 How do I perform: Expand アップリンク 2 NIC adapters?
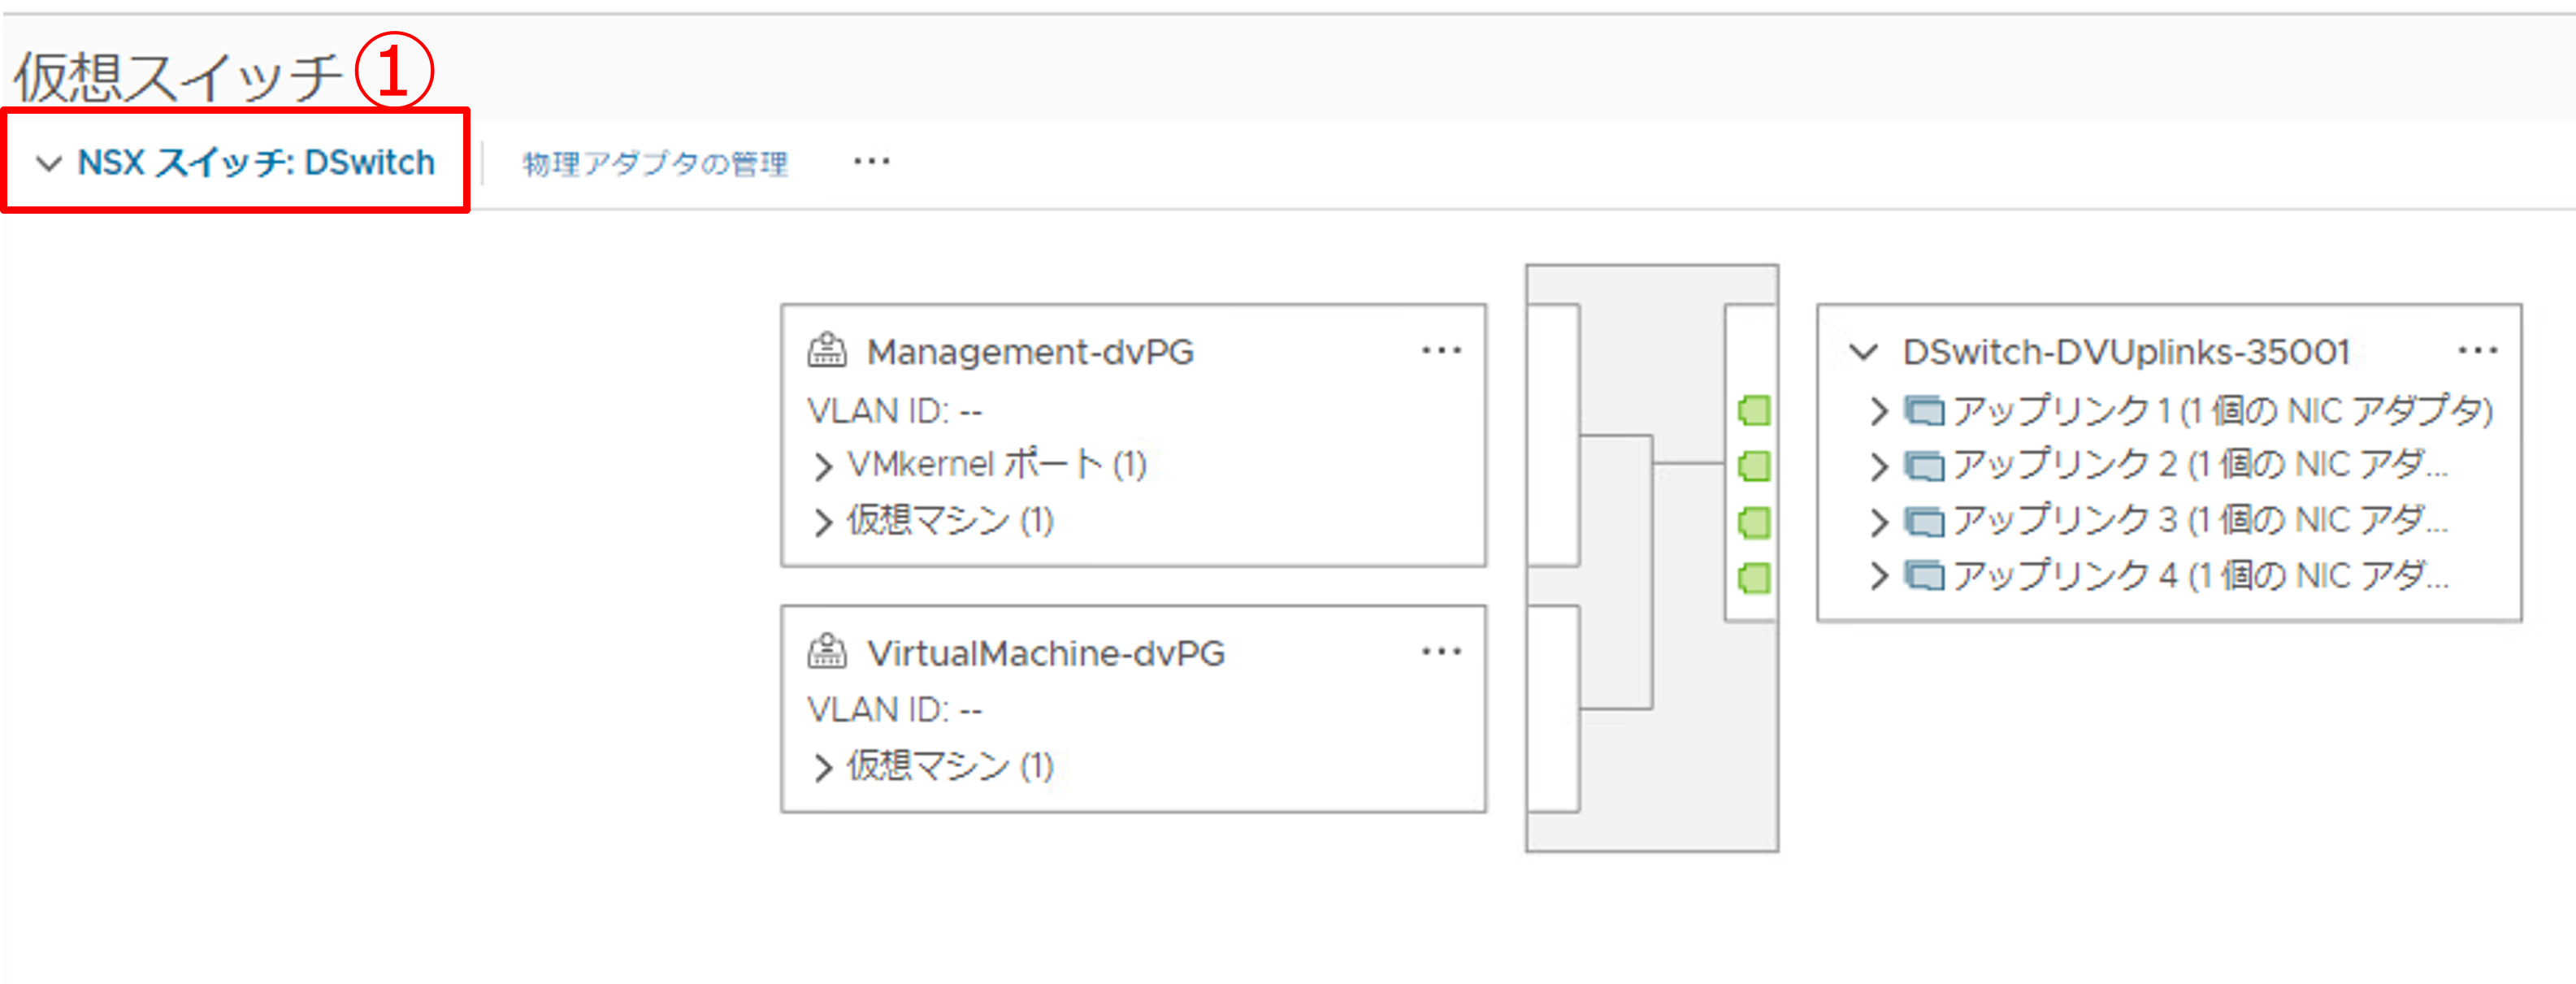(x=1879, y=466)
